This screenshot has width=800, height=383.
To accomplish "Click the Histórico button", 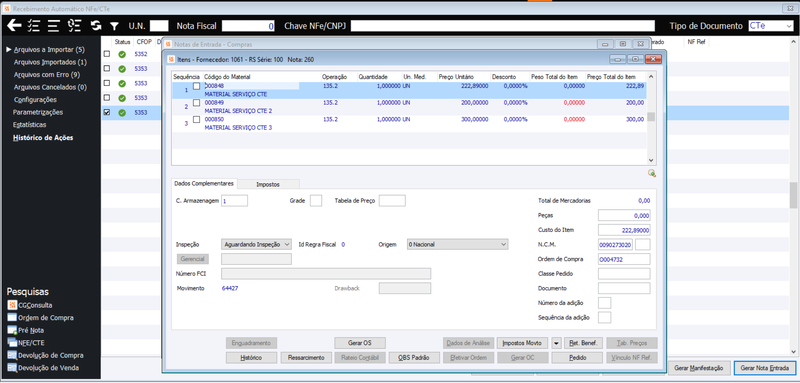I will click(x=251, y=358).
